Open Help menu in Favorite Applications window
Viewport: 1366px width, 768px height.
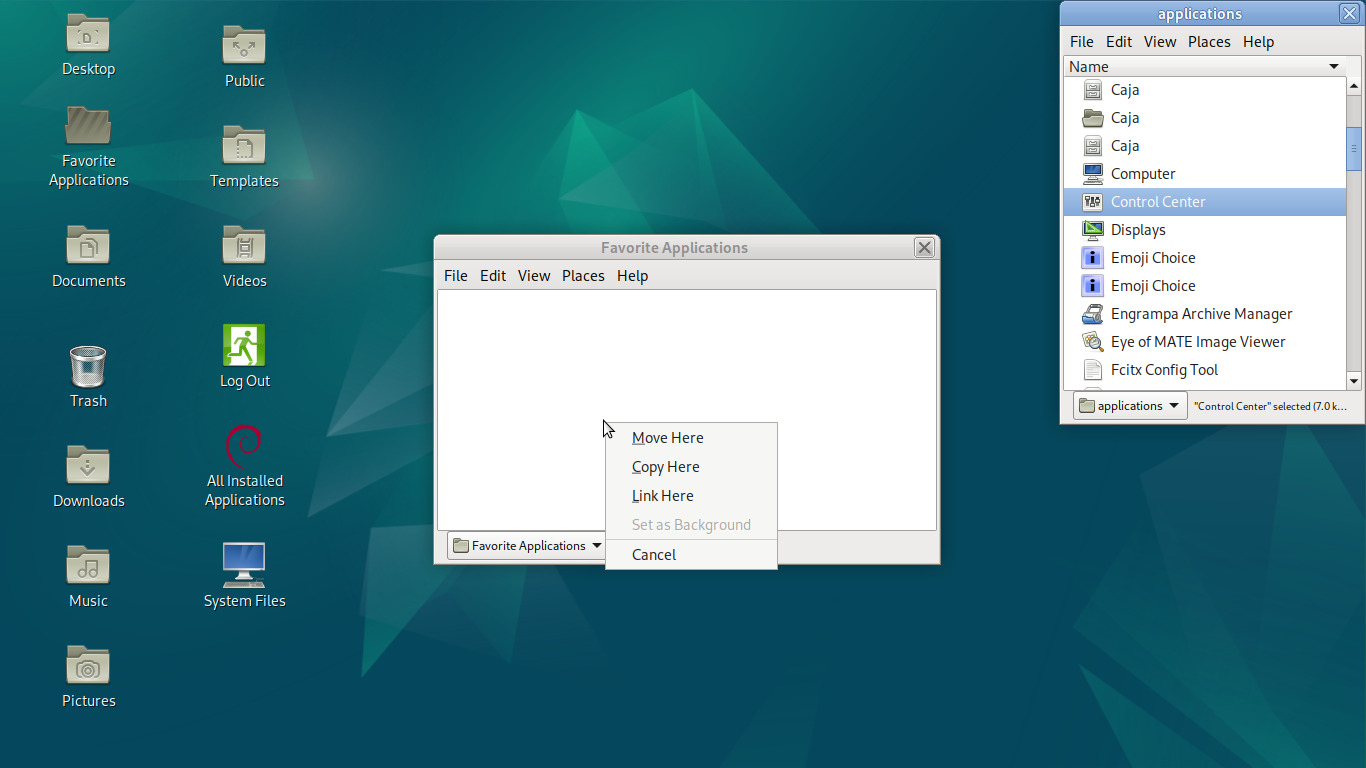633,276
